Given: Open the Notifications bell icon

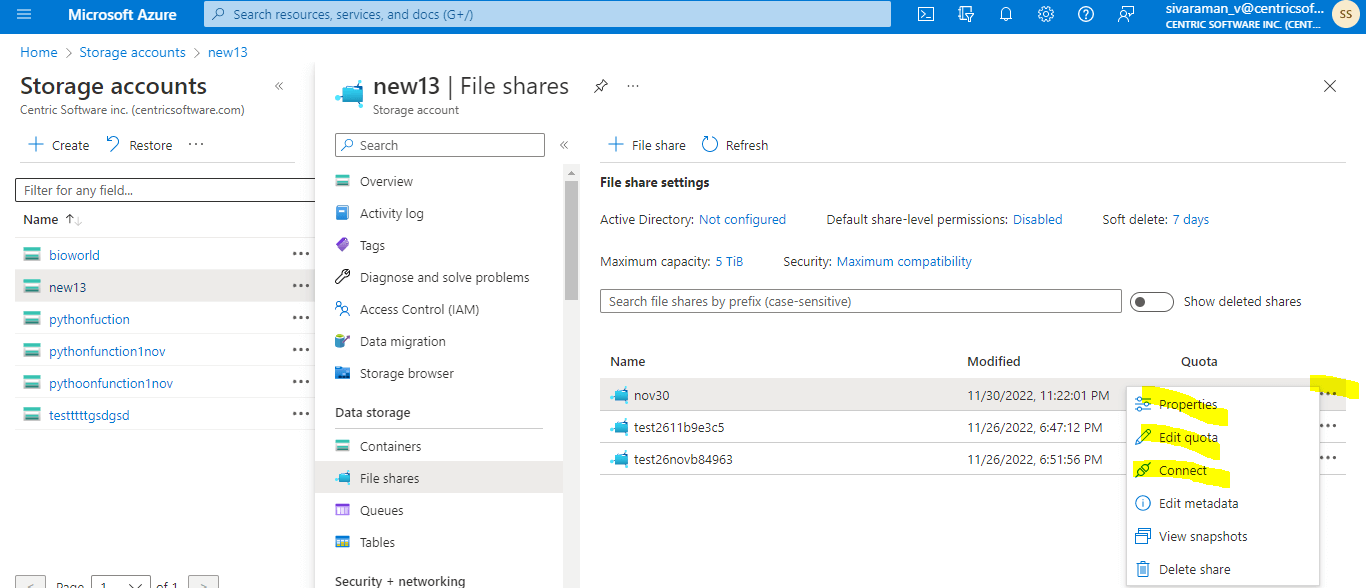Looking at the screenshot, I should point(1006,14).
